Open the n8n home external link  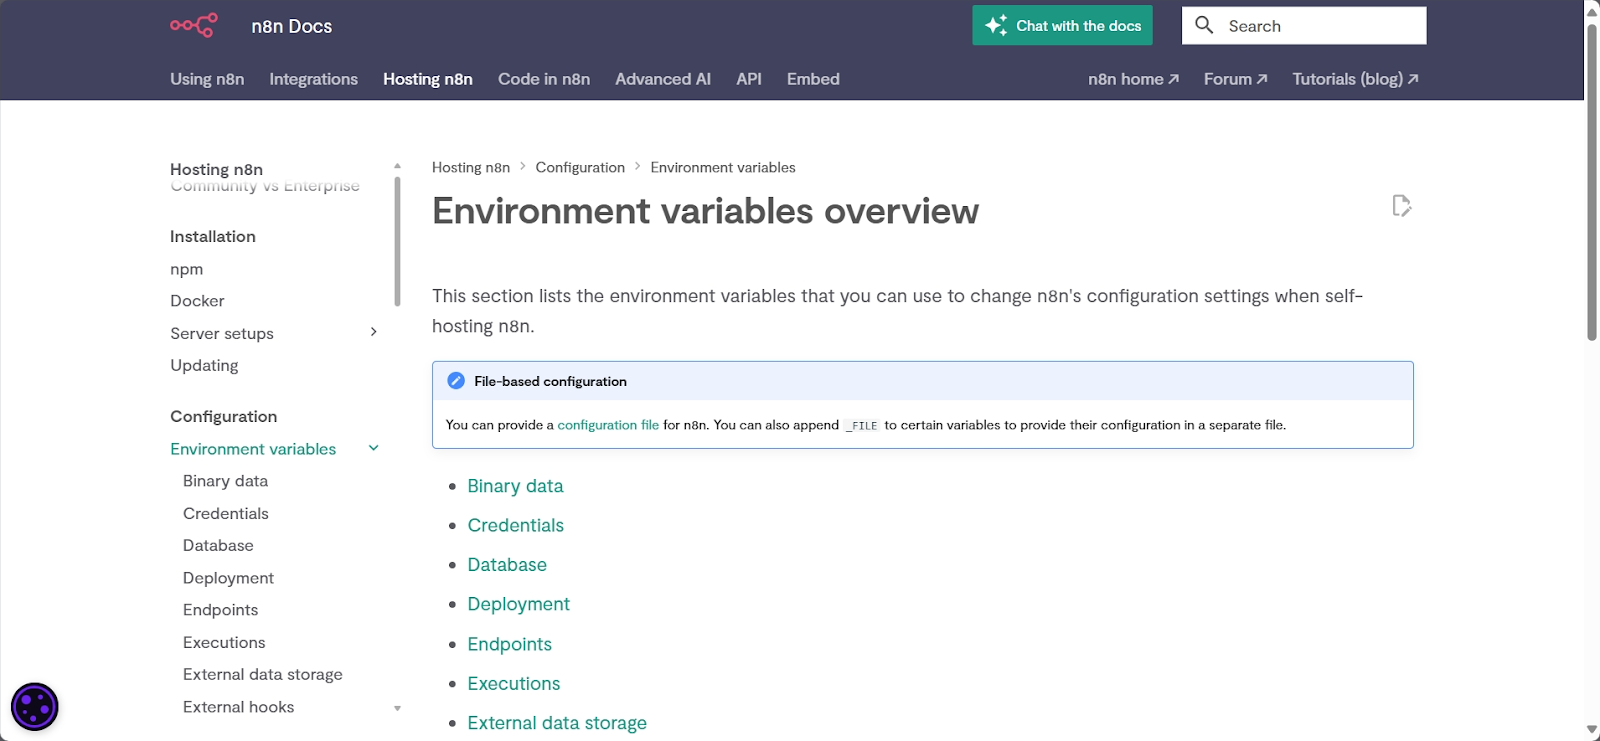[1133, 79]
